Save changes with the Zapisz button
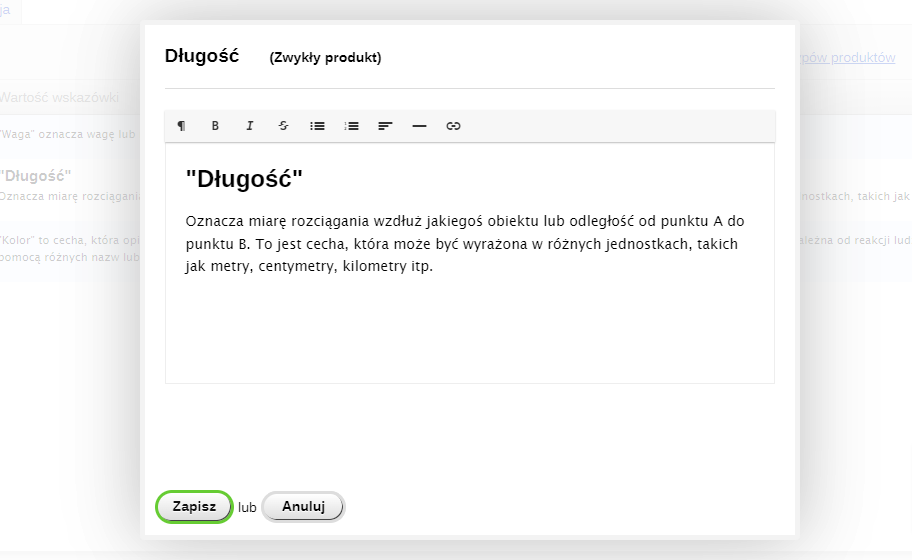This screenshot has height=560, width=912. tap(194, 507)
